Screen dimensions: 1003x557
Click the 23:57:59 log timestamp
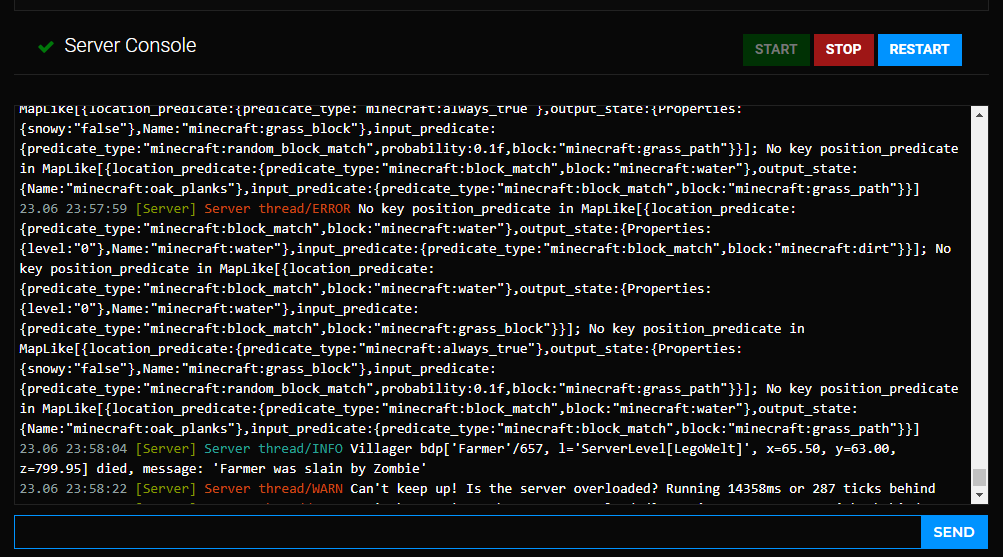pos(73,209)
